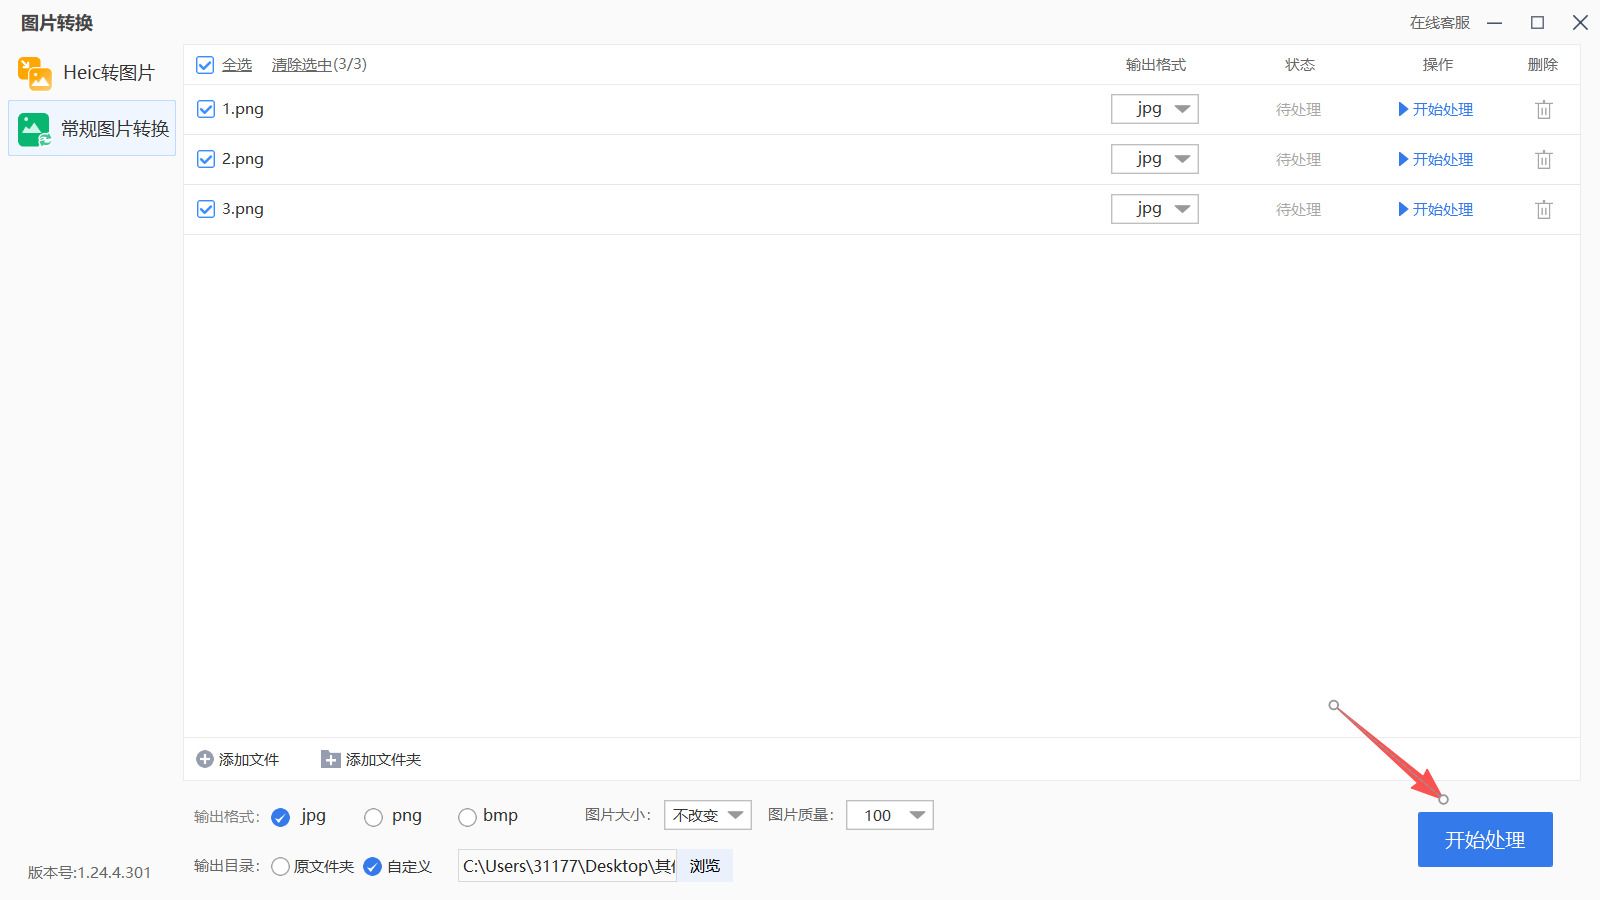Click the 2.png file name

243,159
